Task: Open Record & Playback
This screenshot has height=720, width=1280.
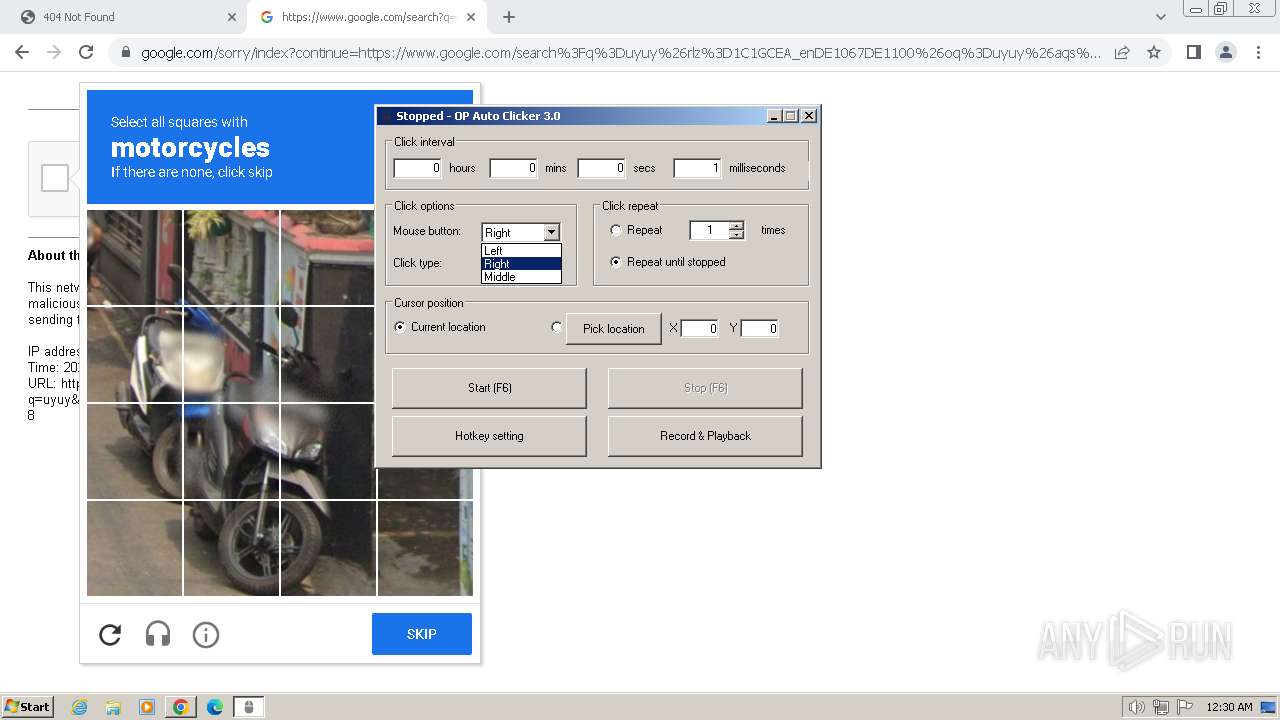Action: click(705, 436)
